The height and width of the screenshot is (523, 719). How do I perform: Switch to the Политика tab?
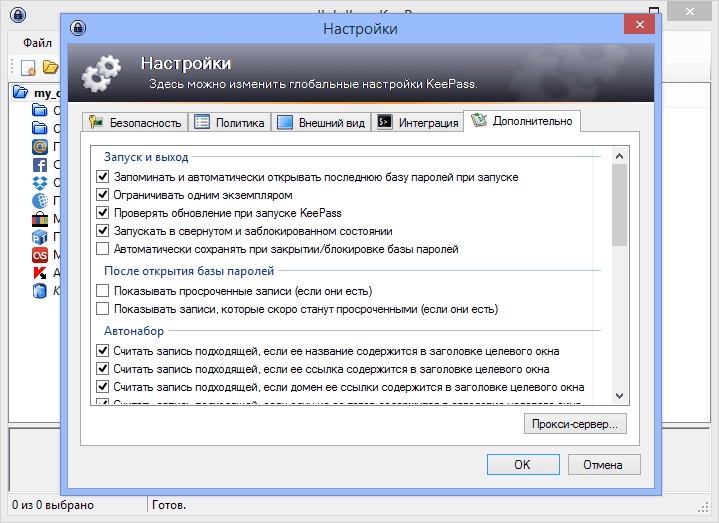tap(229, 122)
